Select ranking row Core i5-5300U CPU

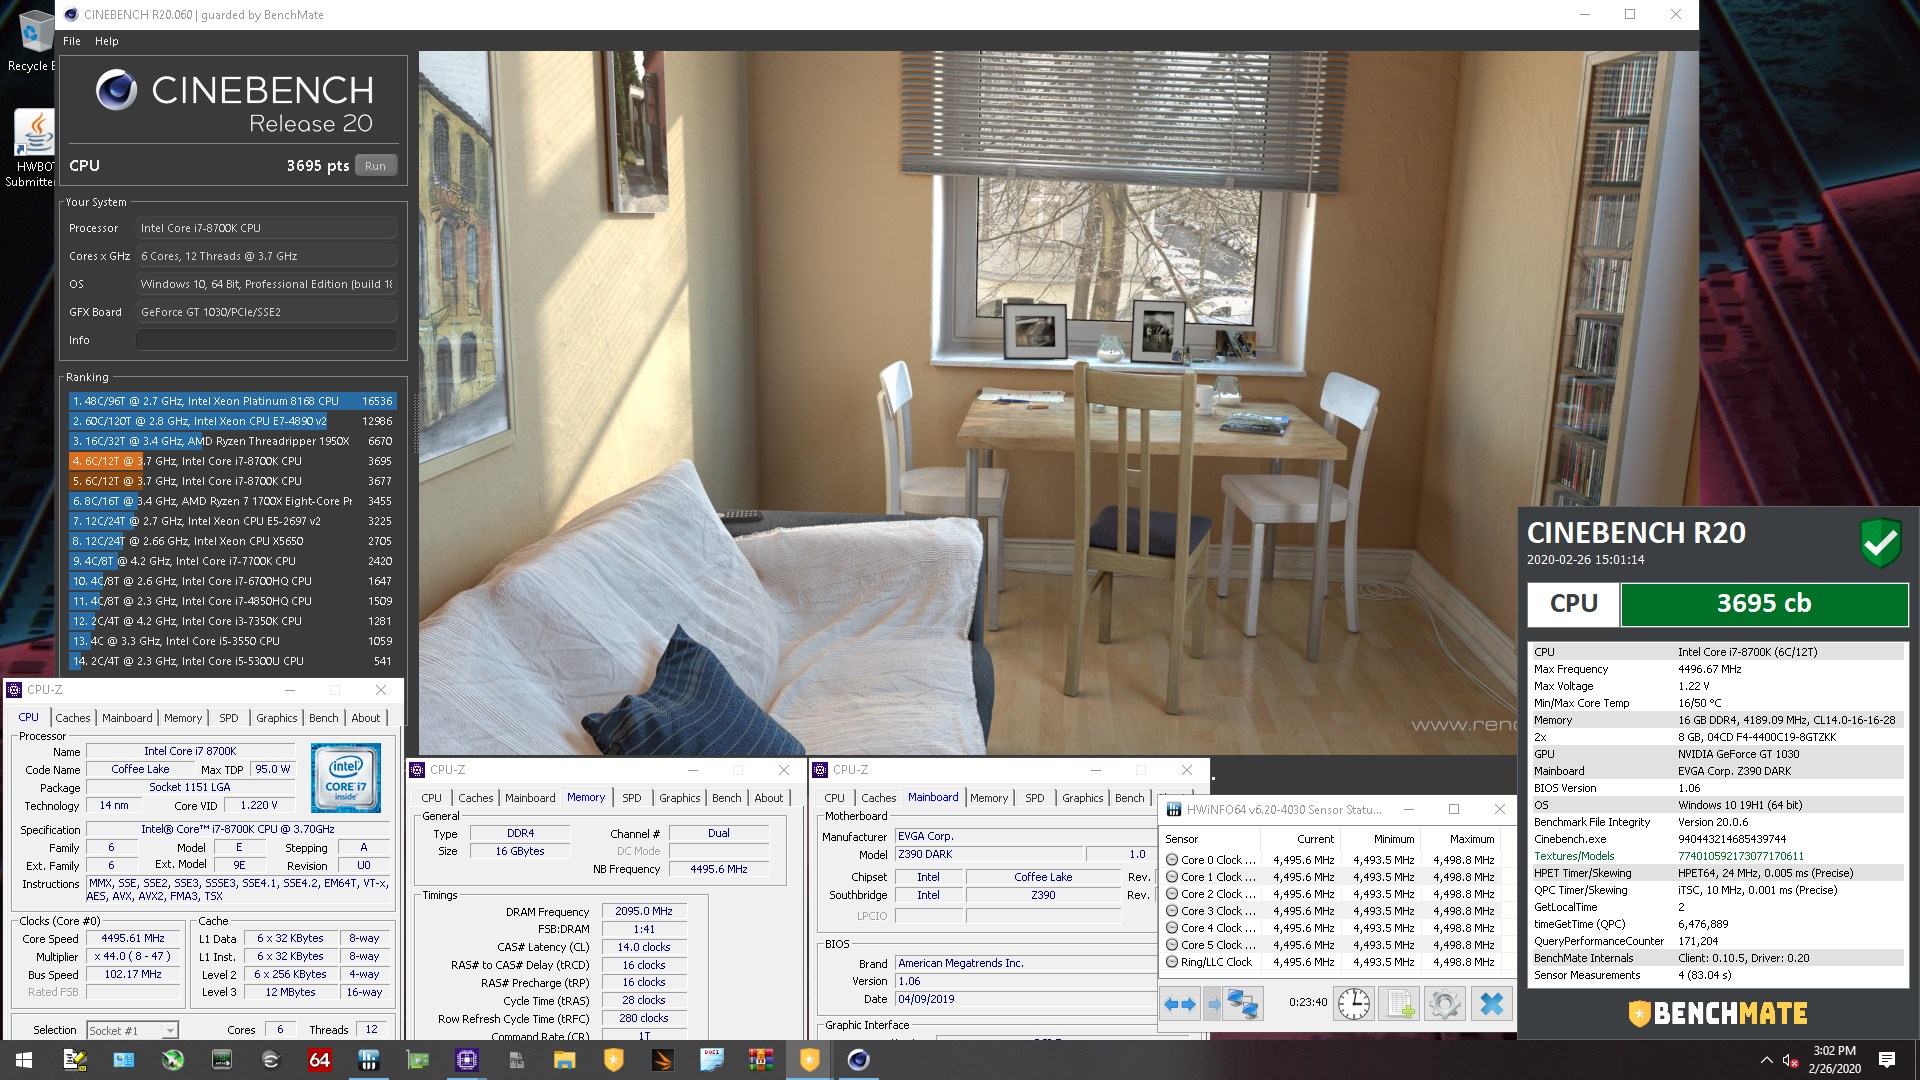[232, 661]
